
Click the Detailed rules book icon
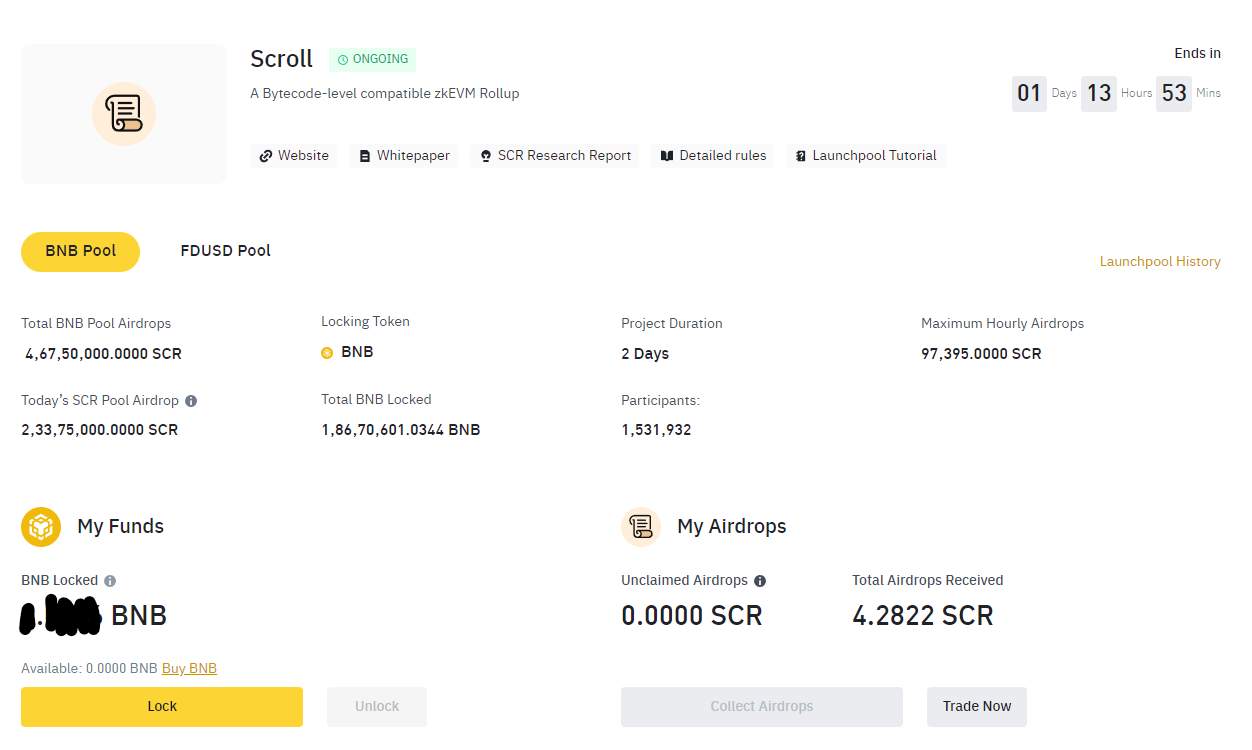667,156
